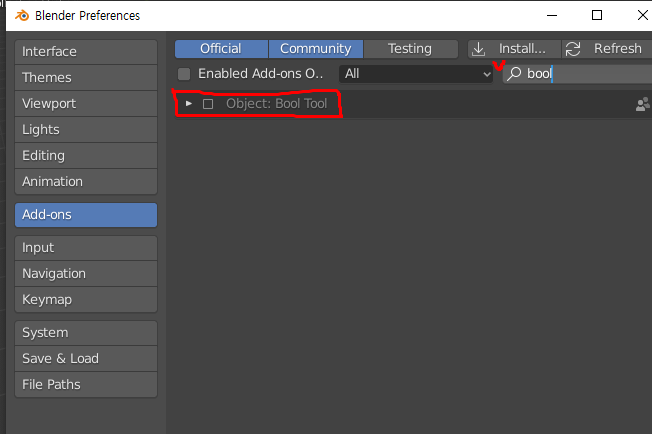Toggle Enabled Add-ons Only checkbox
The width and height of the screenshot is (652, 434).
point(184,74)
